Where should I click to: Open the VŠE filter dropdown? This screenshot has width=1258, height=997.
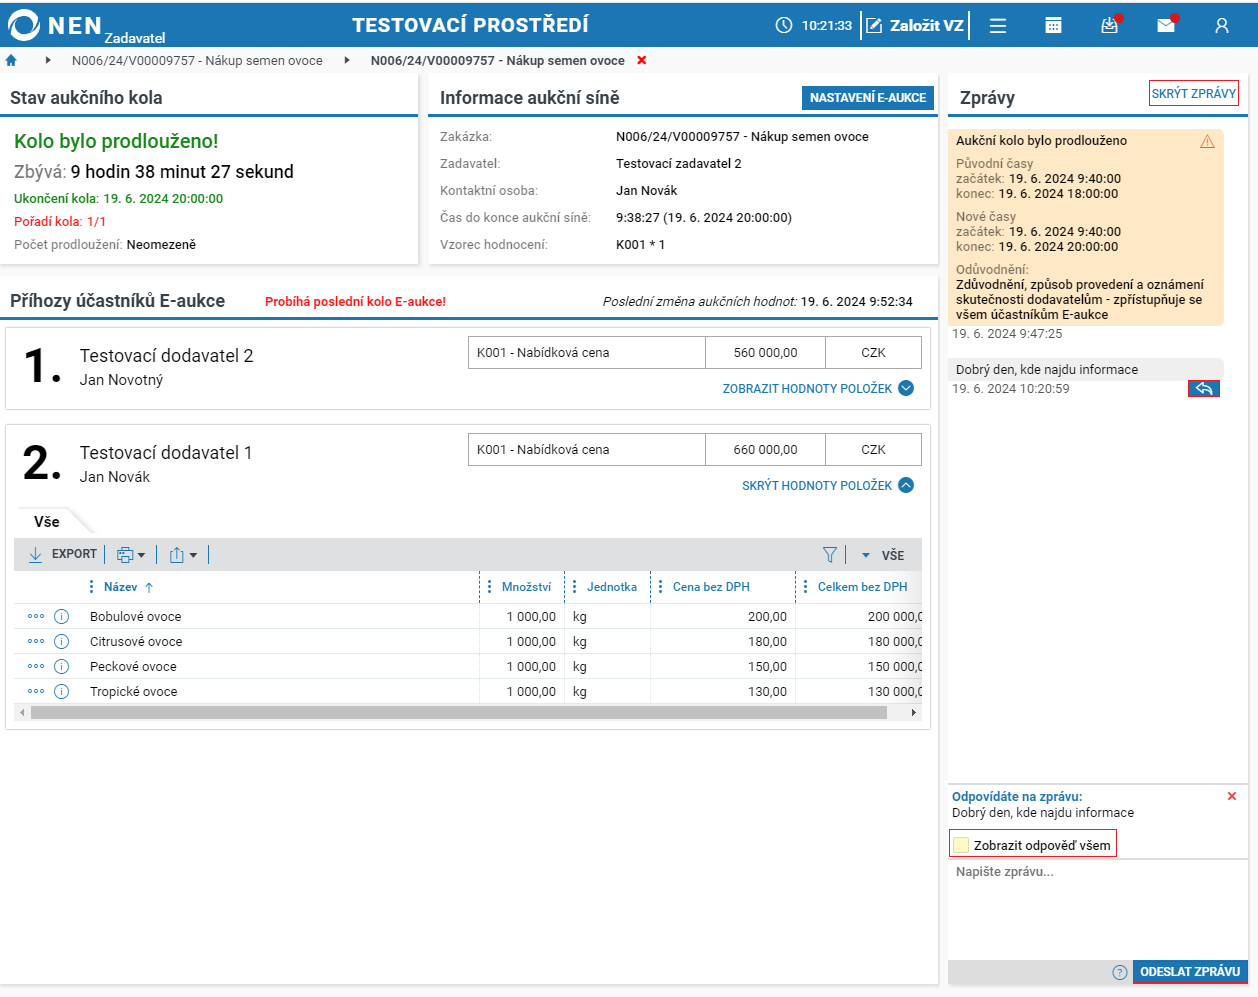coord(883,555)
